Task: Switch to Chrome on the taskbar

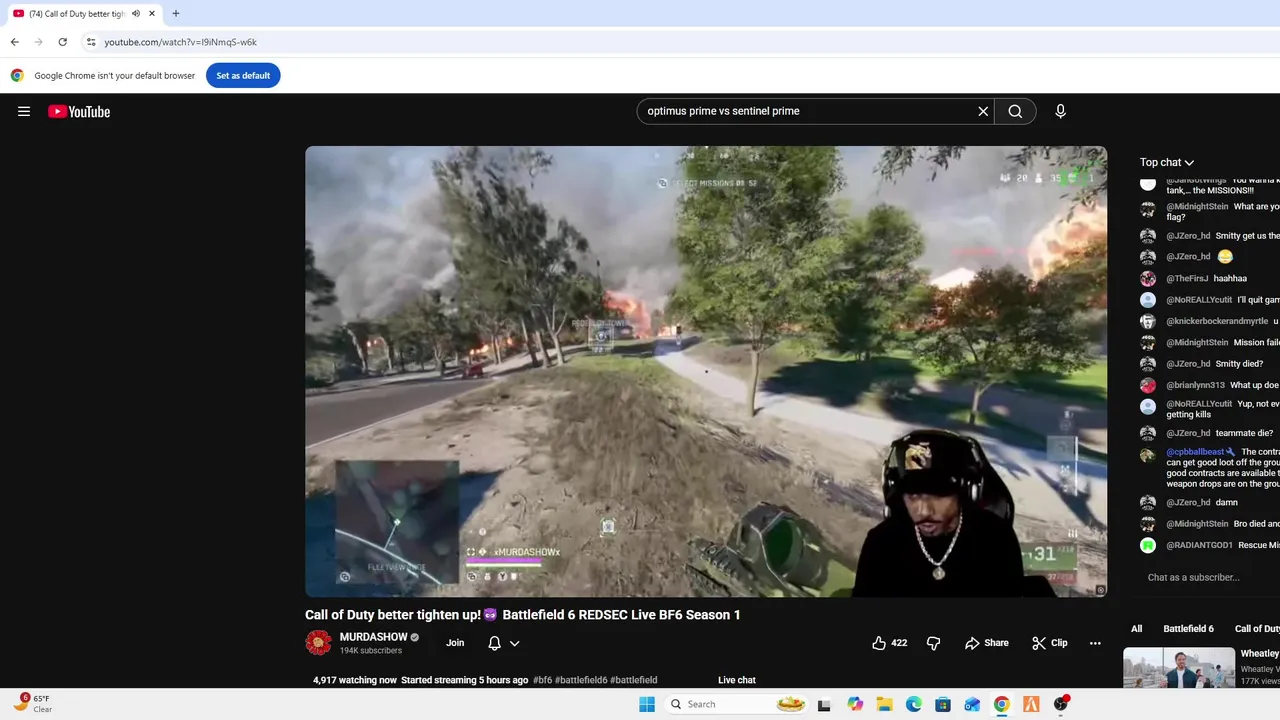Action: tap(1001, 704)
